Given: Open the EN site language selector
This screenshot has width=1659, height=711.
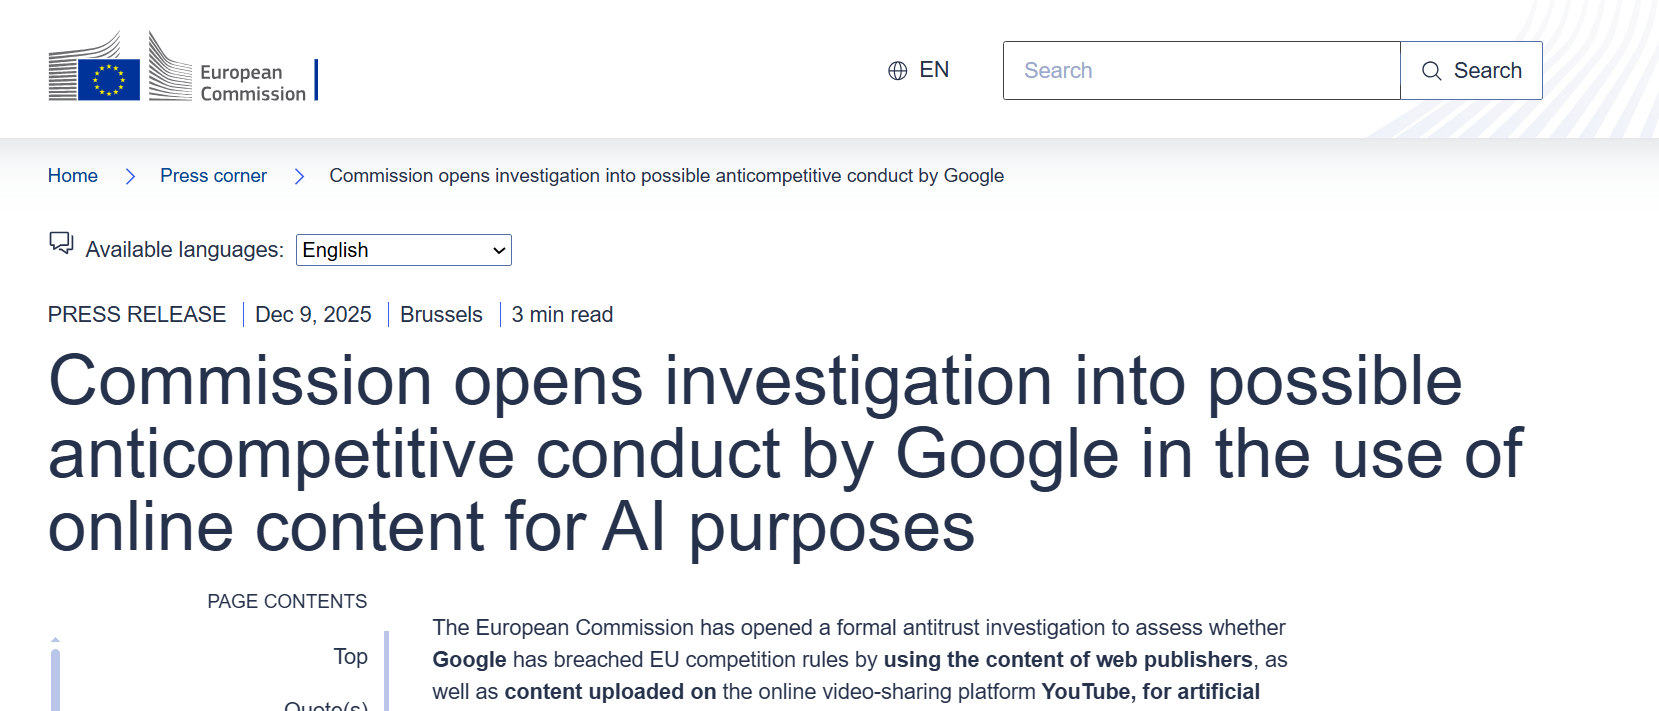Looking at the screenshot, I should point(933,70).
